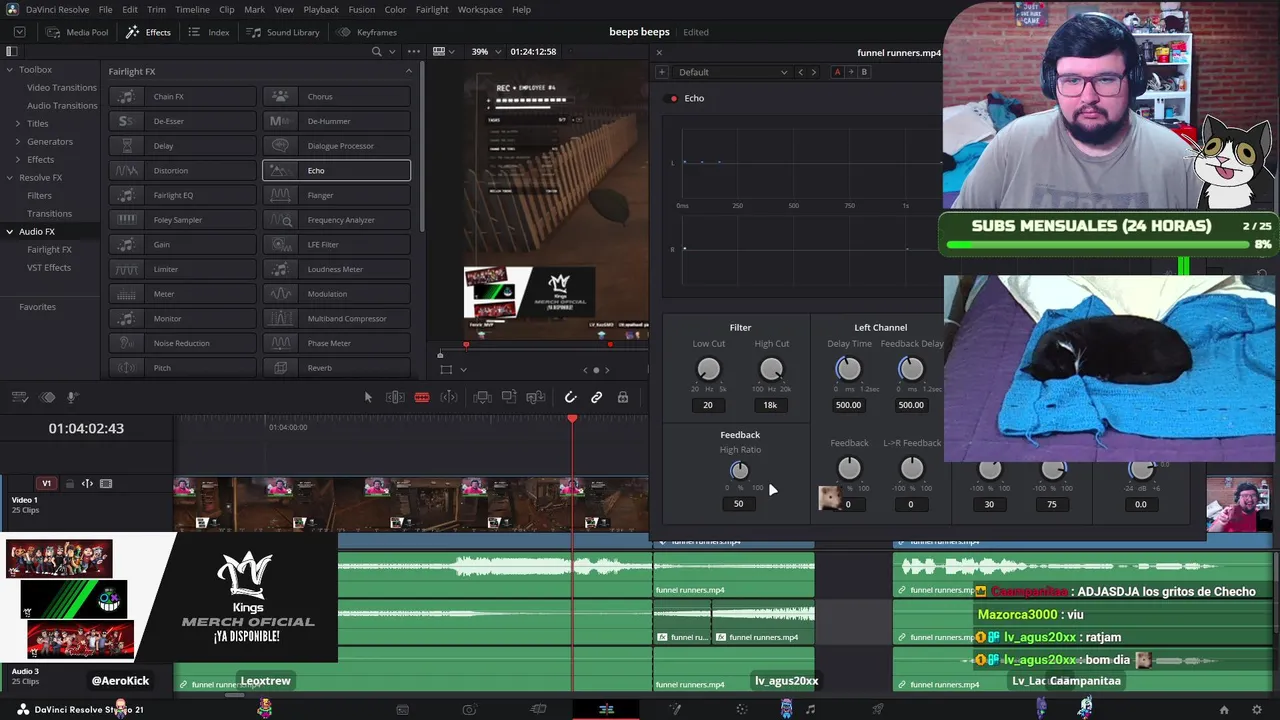Open the Fairlight menu
The image size is (1280, 720).
pyautogui.click(x=432, y=9)
